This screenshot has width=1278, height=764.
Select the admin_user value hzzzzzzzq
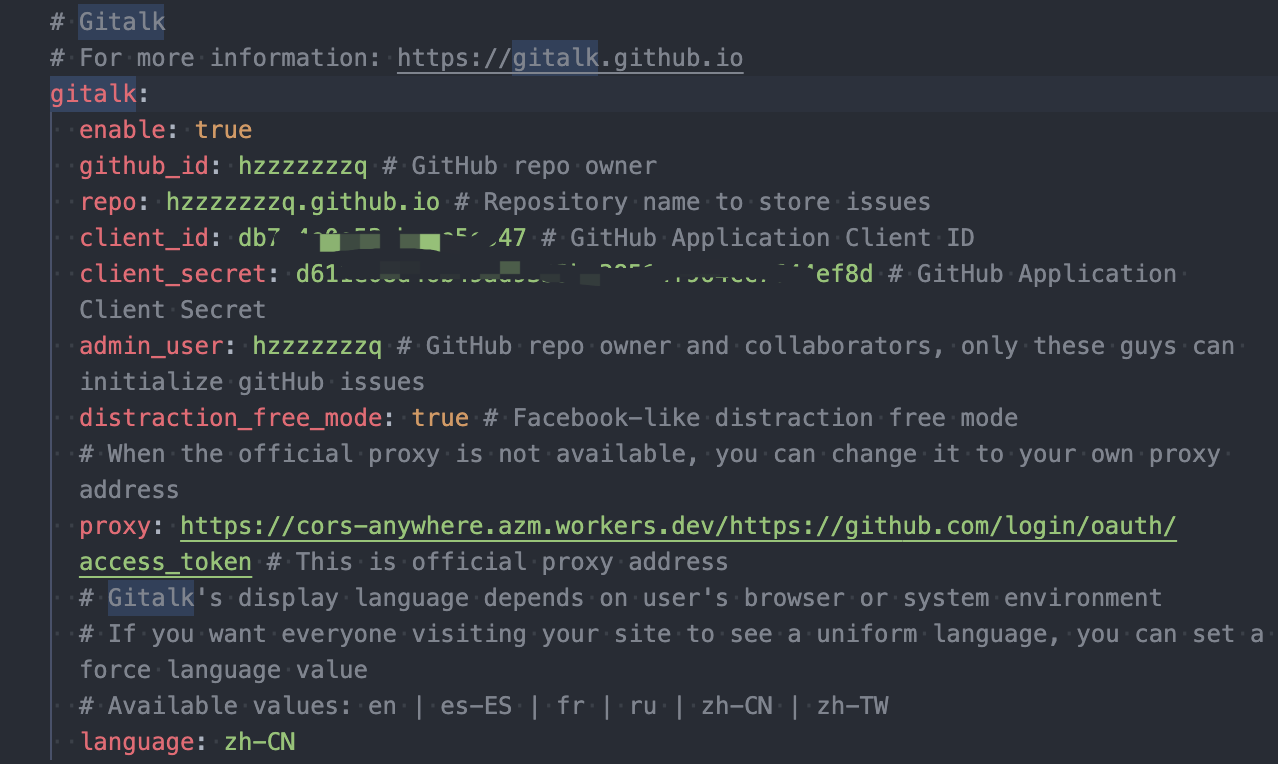[x=317, y=346]
